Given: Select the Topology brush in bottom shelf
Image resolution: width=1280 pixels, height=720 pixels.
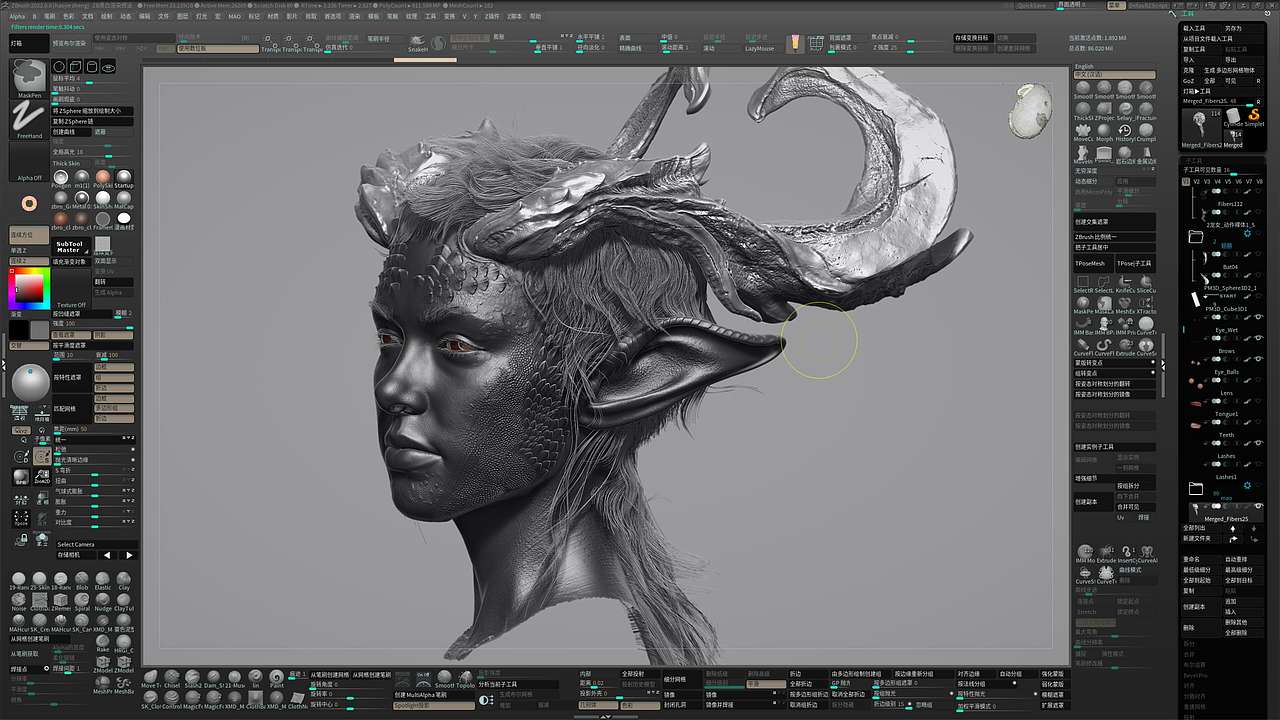Looking at the screenshot, I should 465,679.
